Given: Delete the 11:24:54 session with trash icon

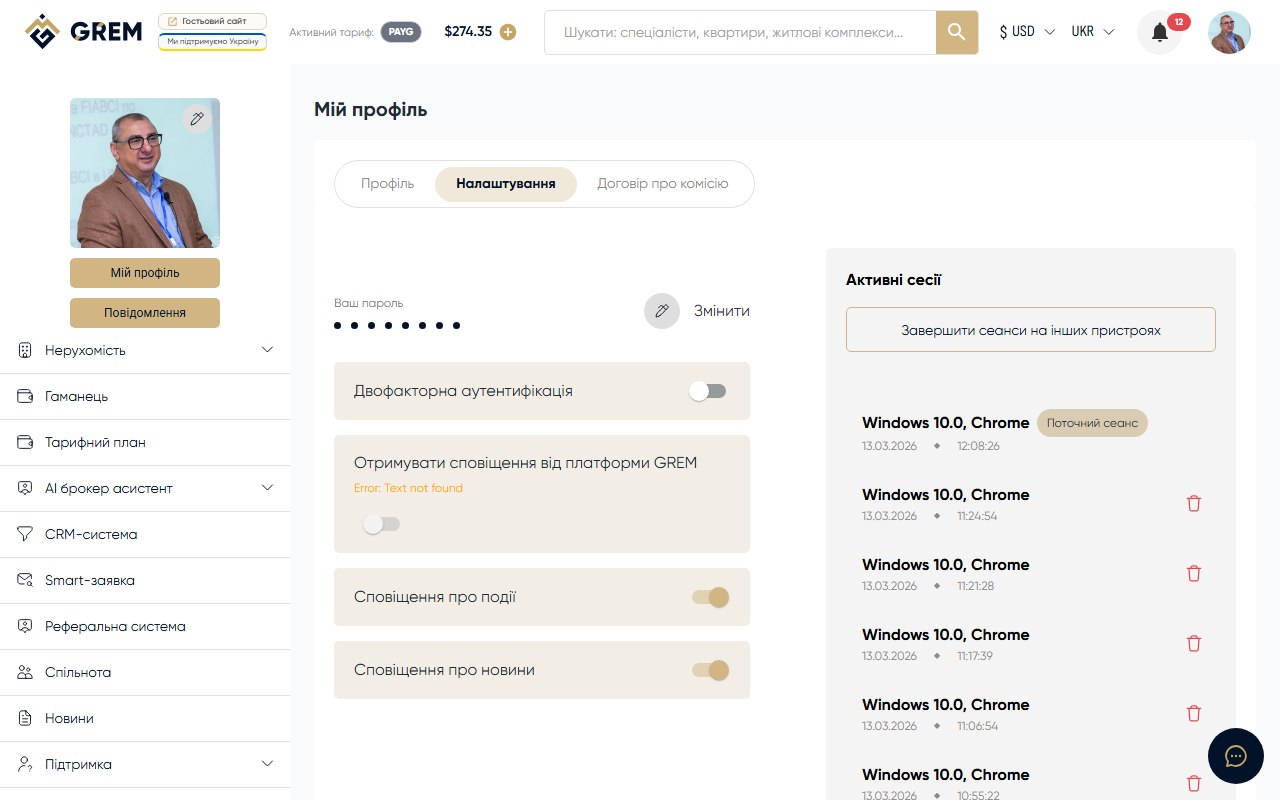Looking at the screenshot, I should point(1193,503).
